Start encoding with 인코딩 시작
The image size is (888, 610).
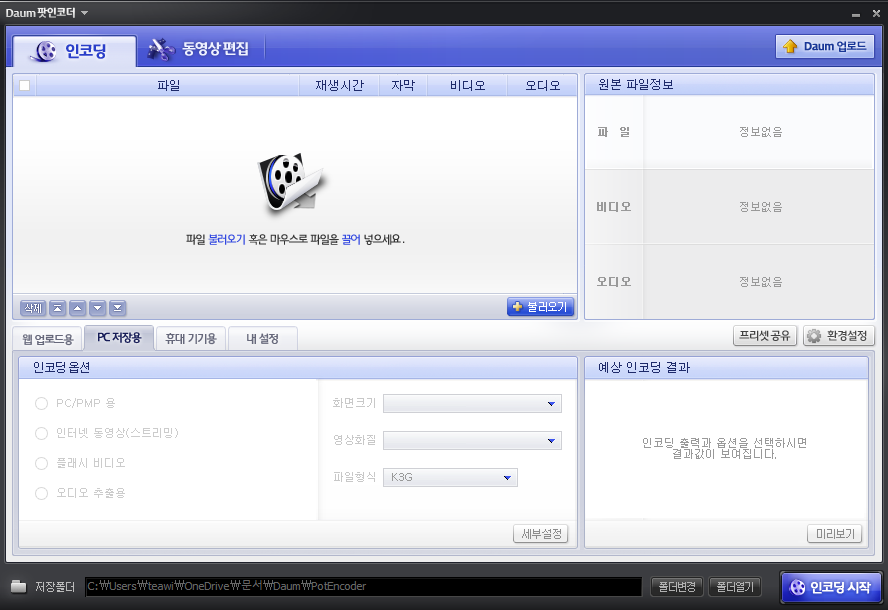tap(831, 587)
